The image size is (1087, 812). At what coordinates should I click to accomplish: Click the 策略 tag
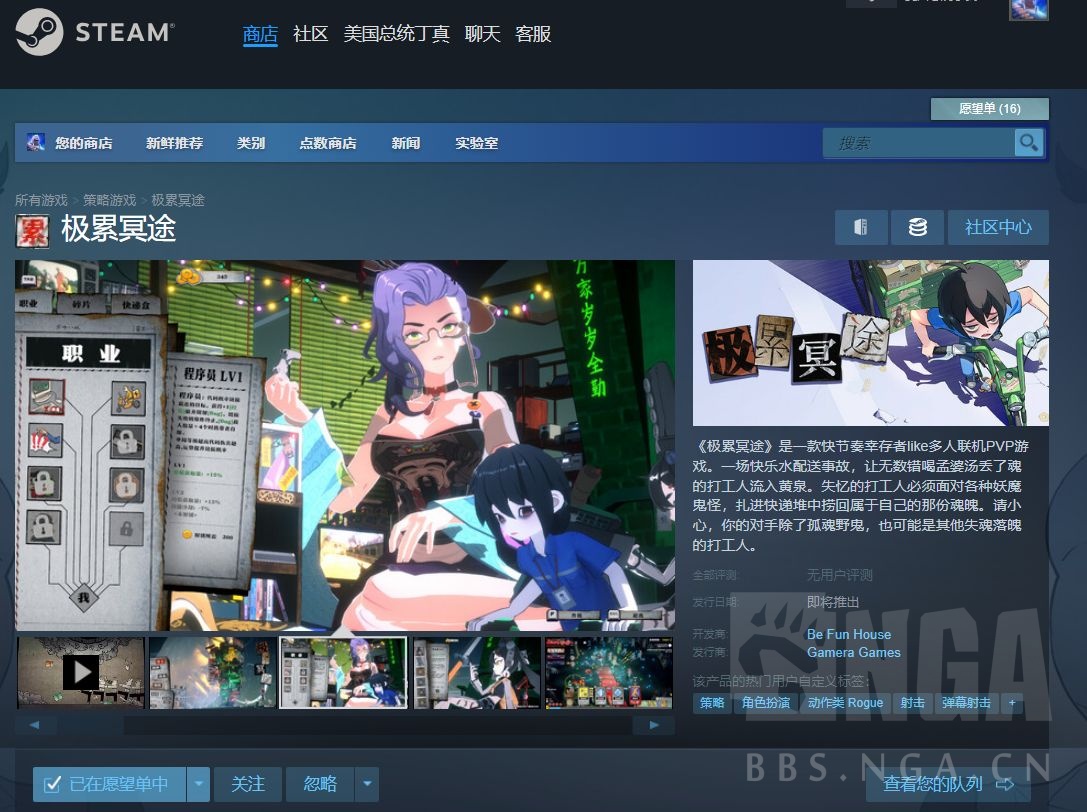click(712, 703)
